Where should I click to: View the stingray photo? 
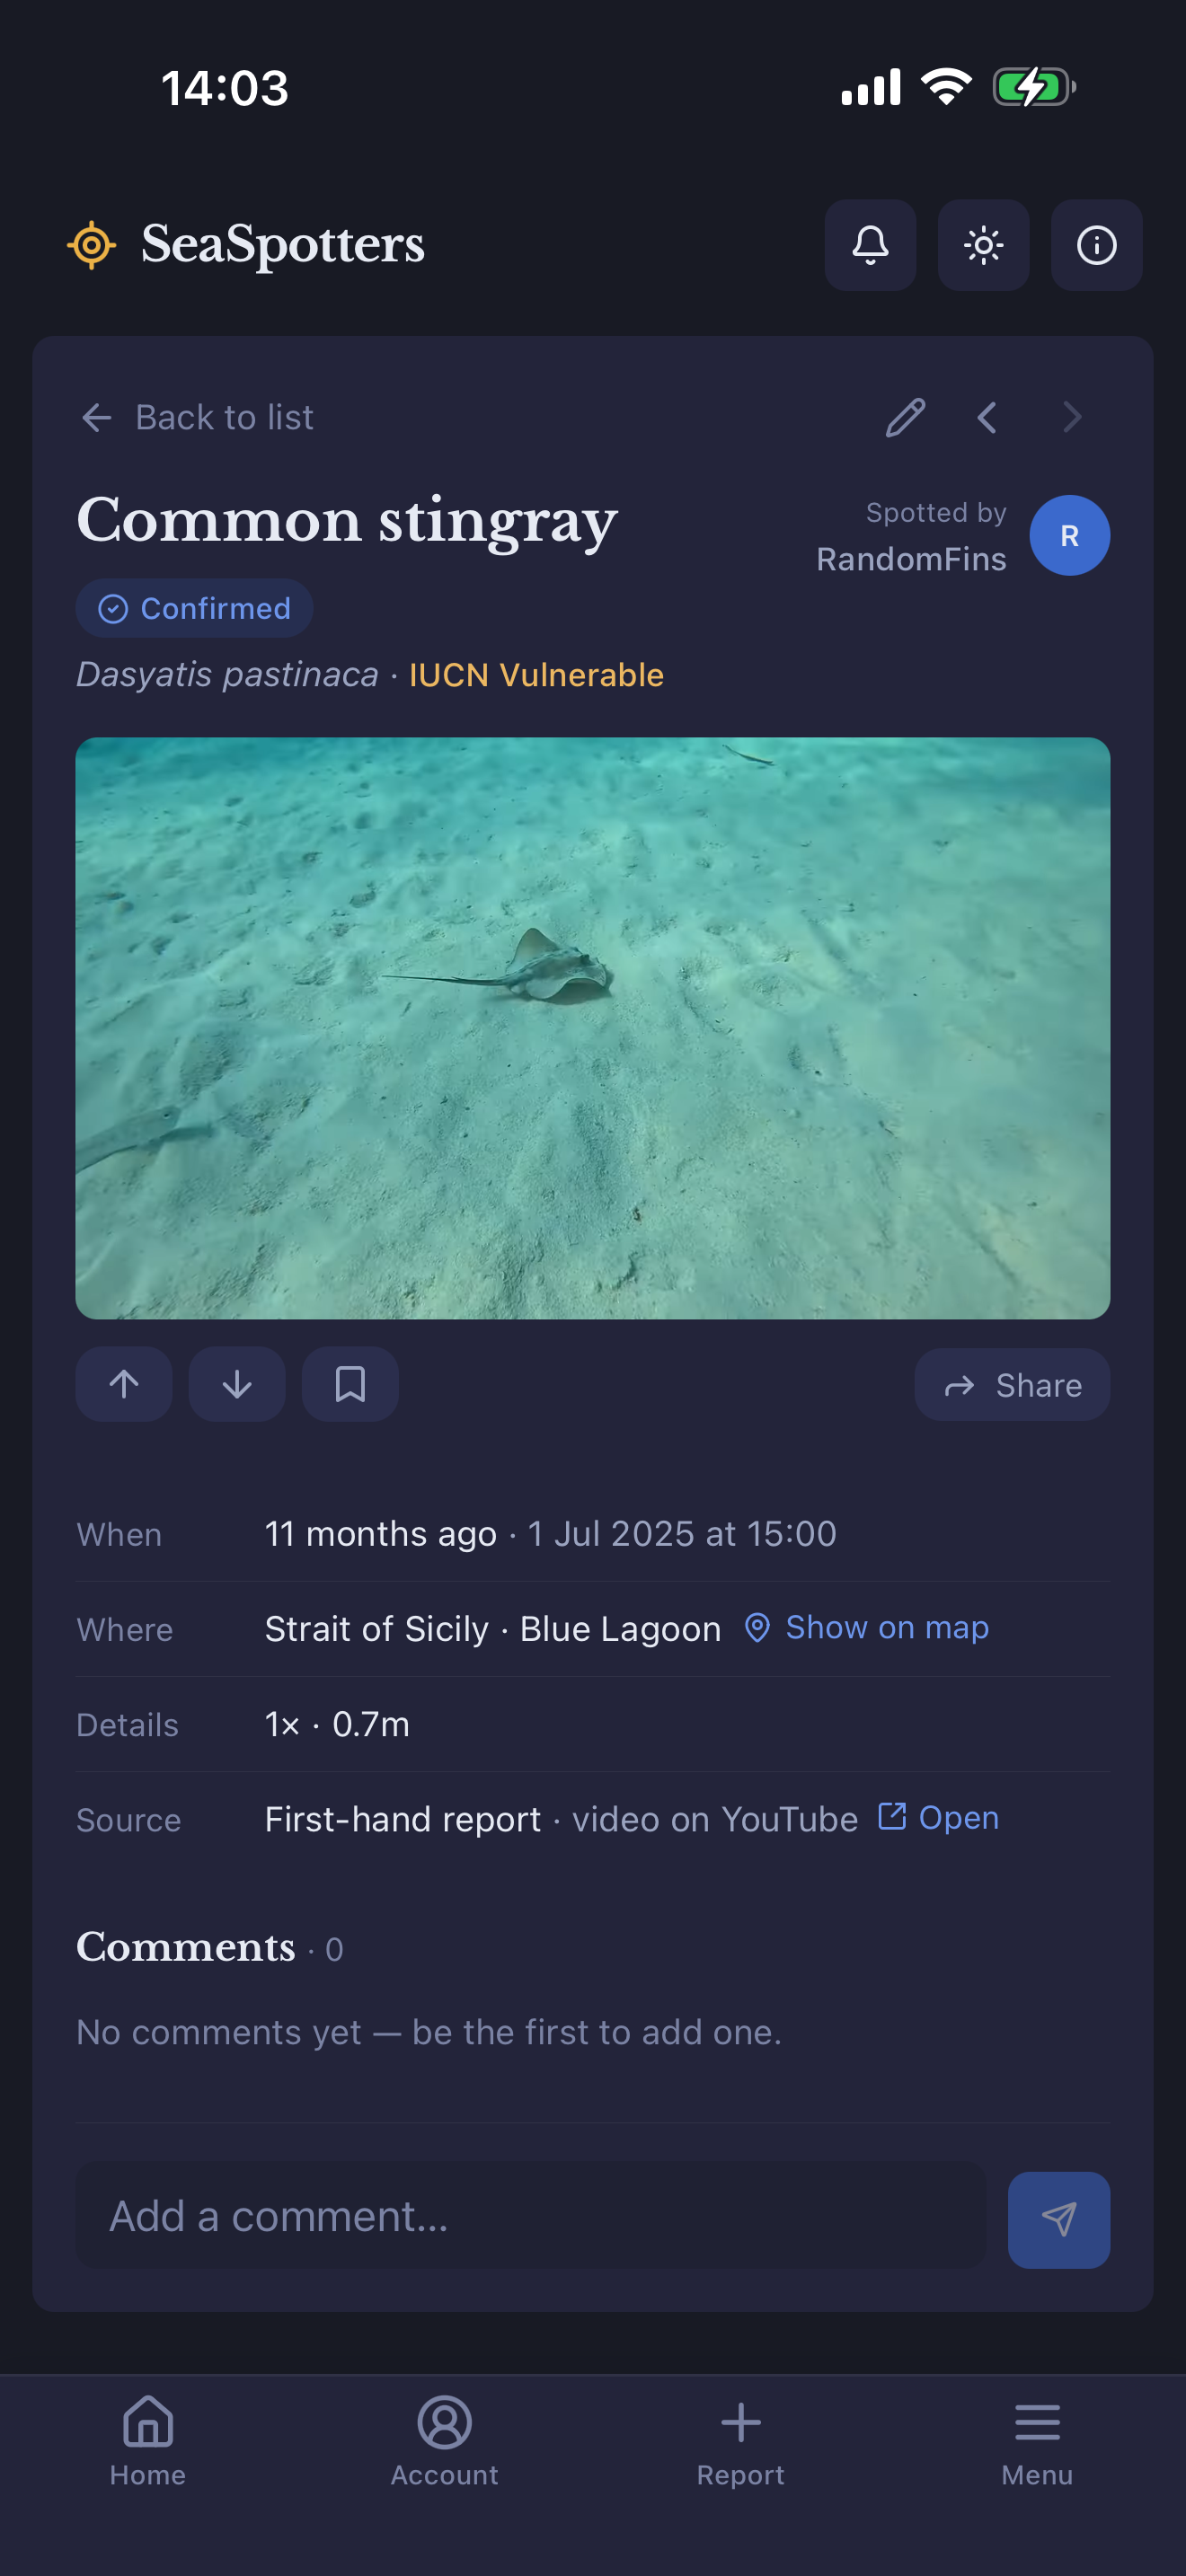click(593, 1028)
